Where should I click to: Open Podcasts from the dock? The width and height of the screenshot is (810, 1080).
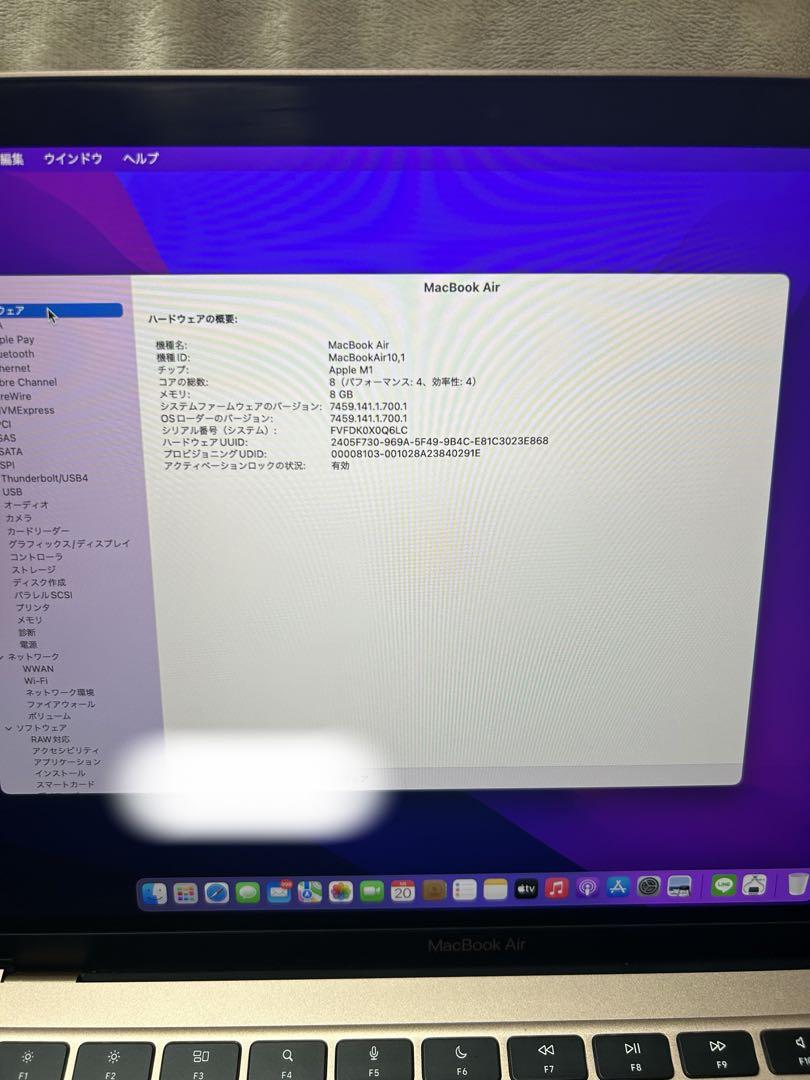click(588, 887)
